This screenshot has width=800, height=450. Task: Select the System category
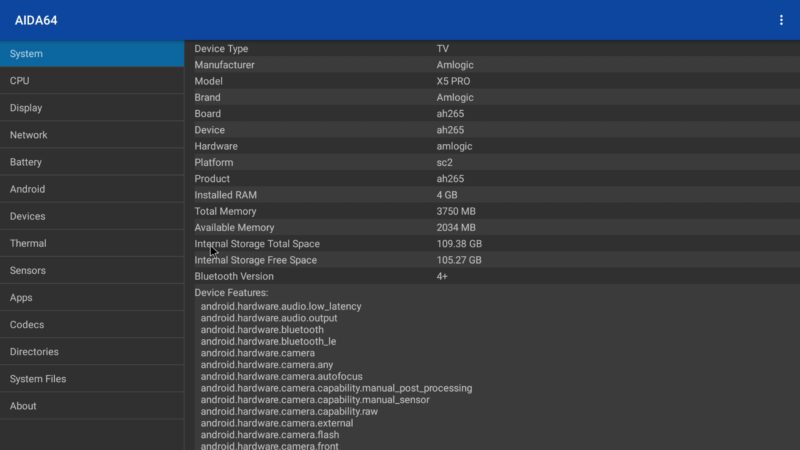click(x=92, y=54)
